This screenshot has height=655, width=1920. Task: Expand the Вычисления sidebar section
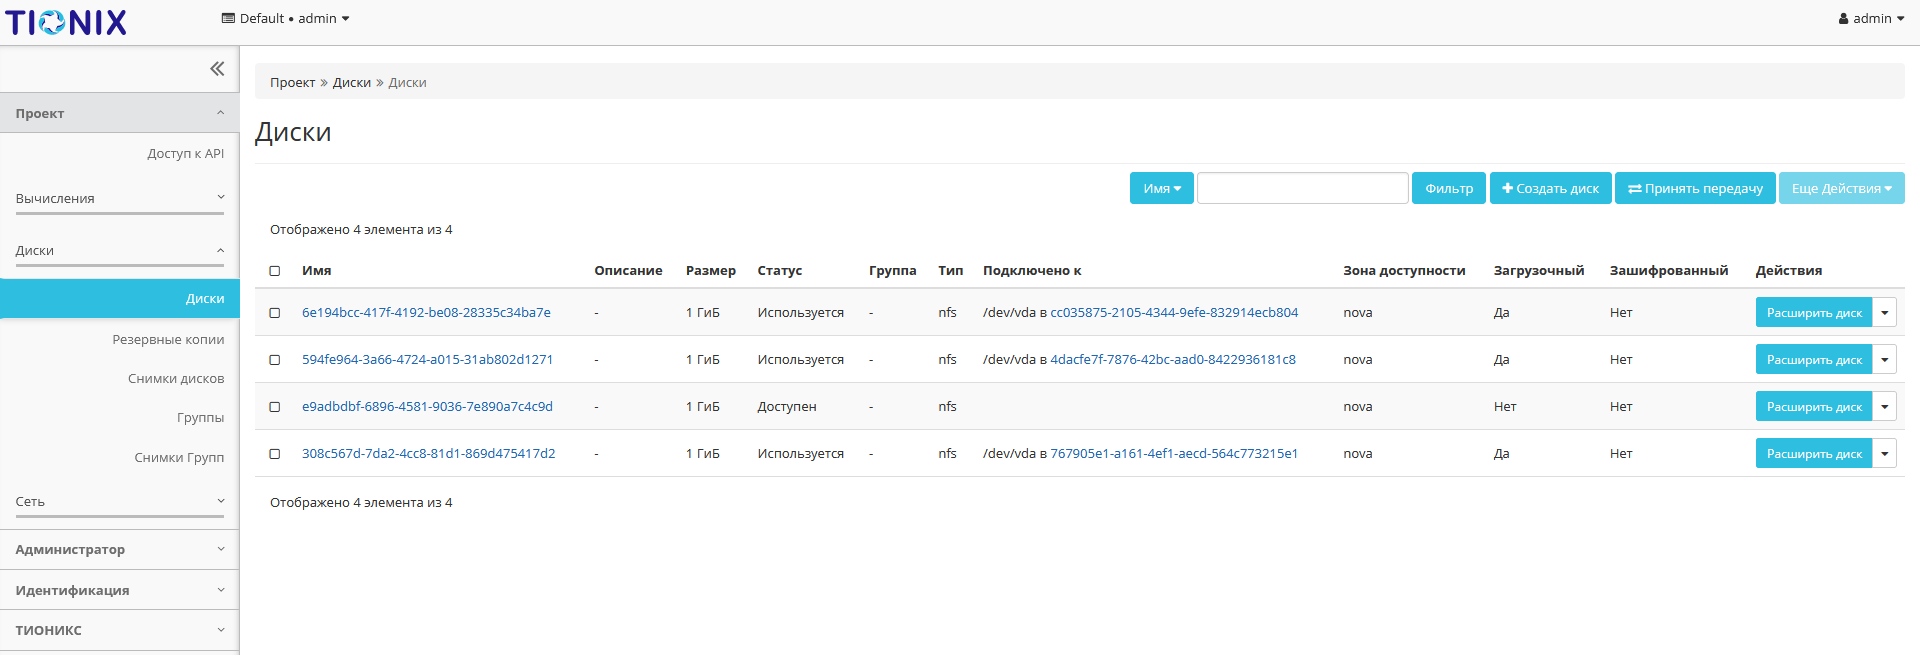[120, 198]
